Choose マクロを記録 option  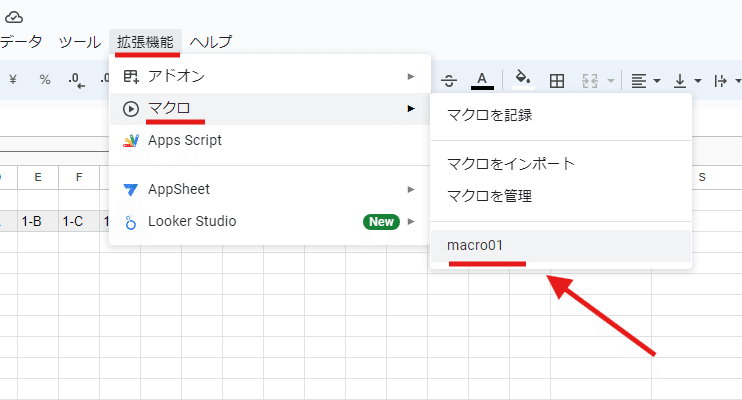[x=561, y=115]
